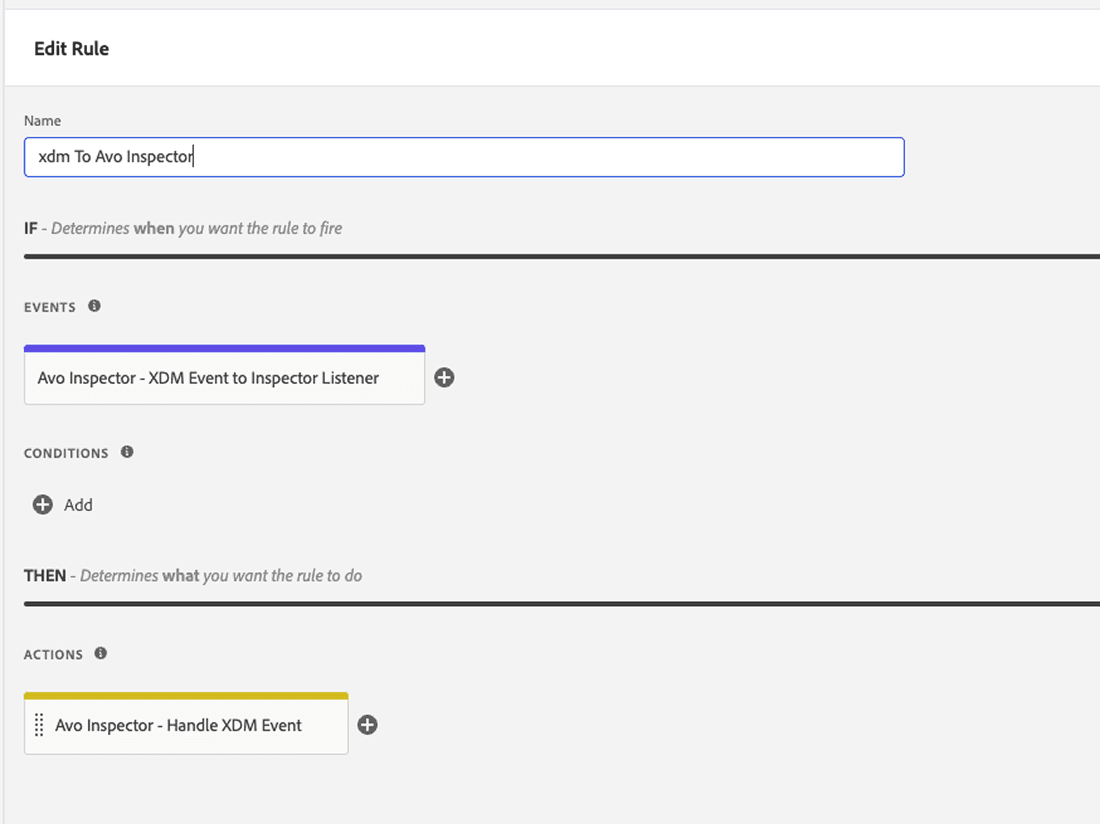Click the purple bar atop the event card

click(x=224, y=348)
